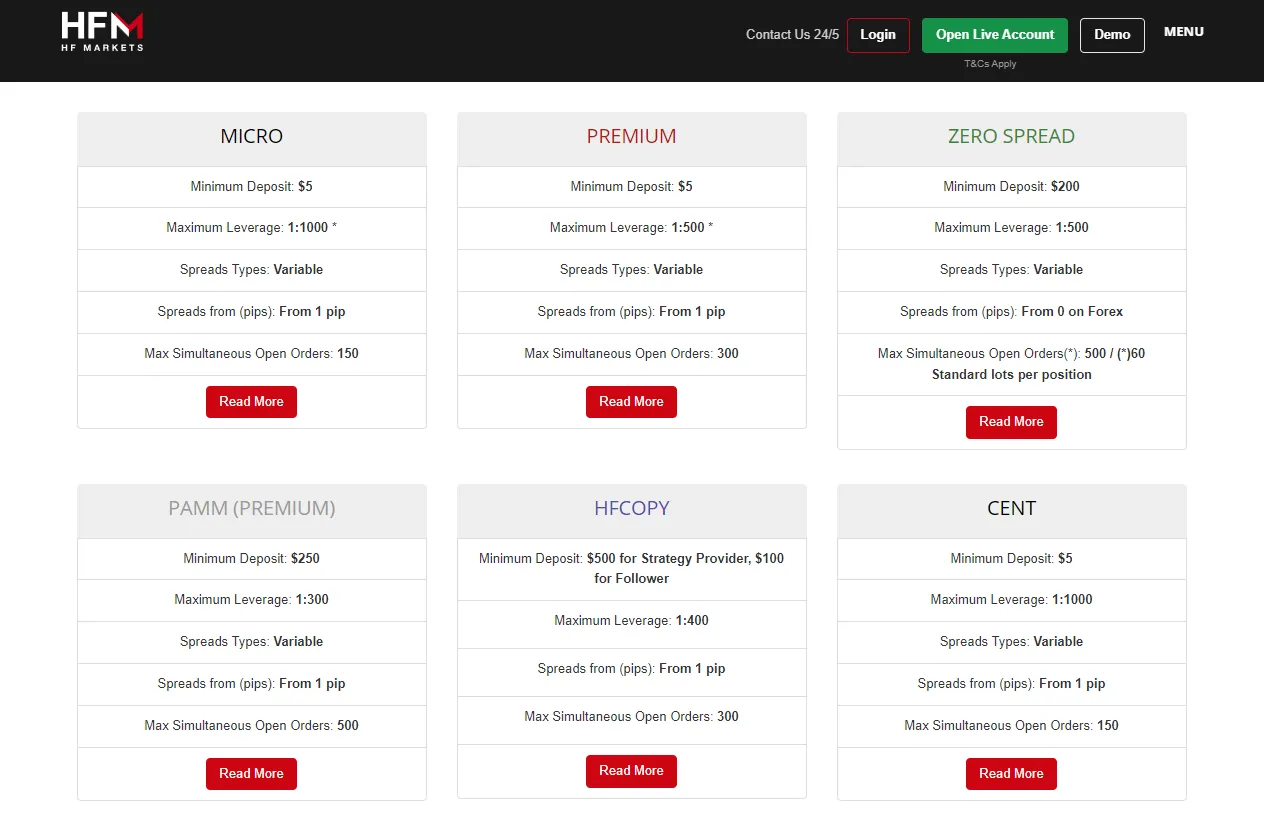Select the CENT card heading

point(1012,509)
